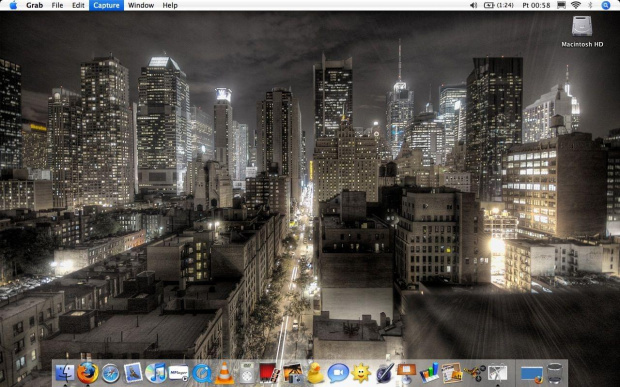
Task: Open the Wi-Fi AirPort status menu
Action: 576,5
